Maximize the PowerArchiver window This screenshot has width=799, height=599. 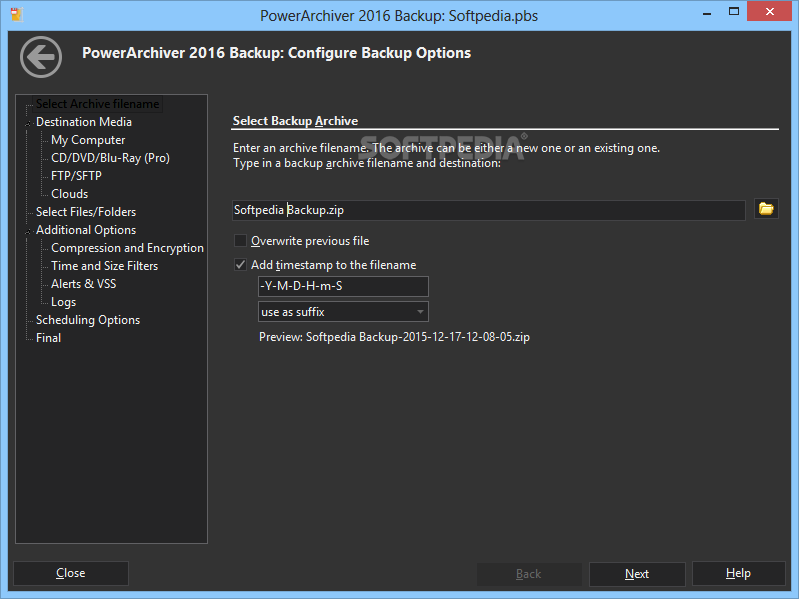point(734,12)
